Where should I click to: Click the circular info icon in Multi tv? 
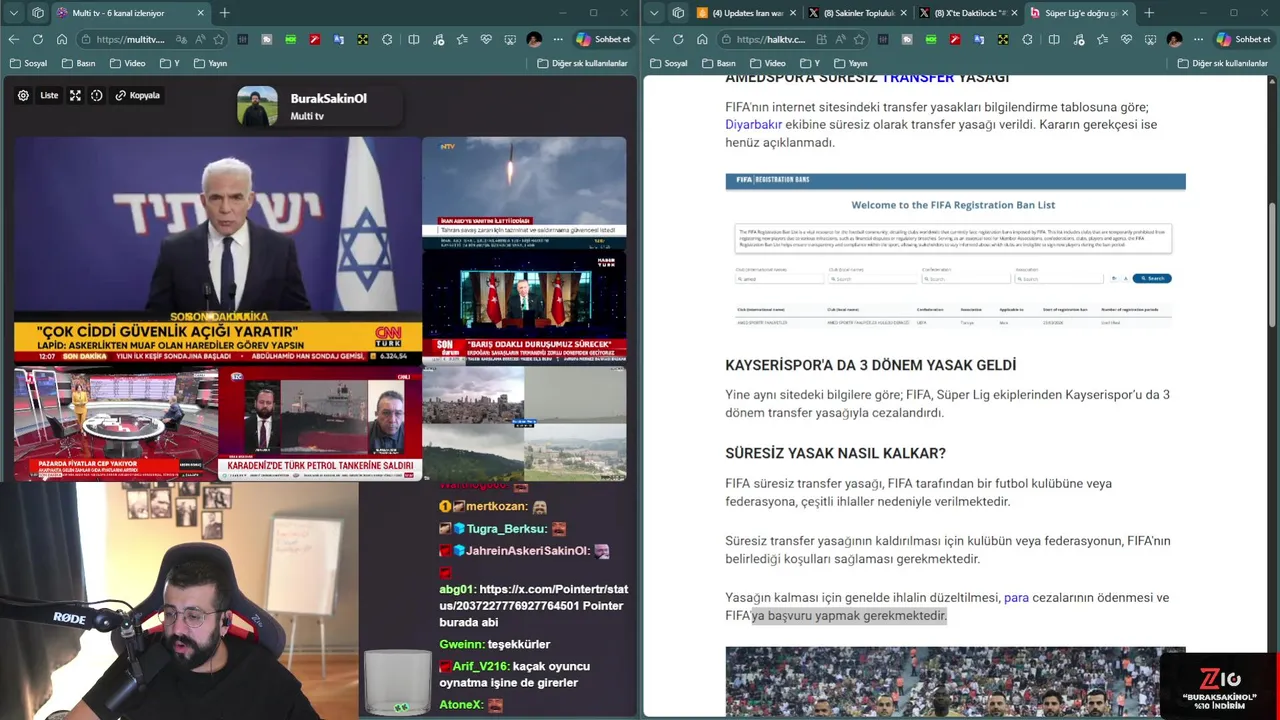97,96
